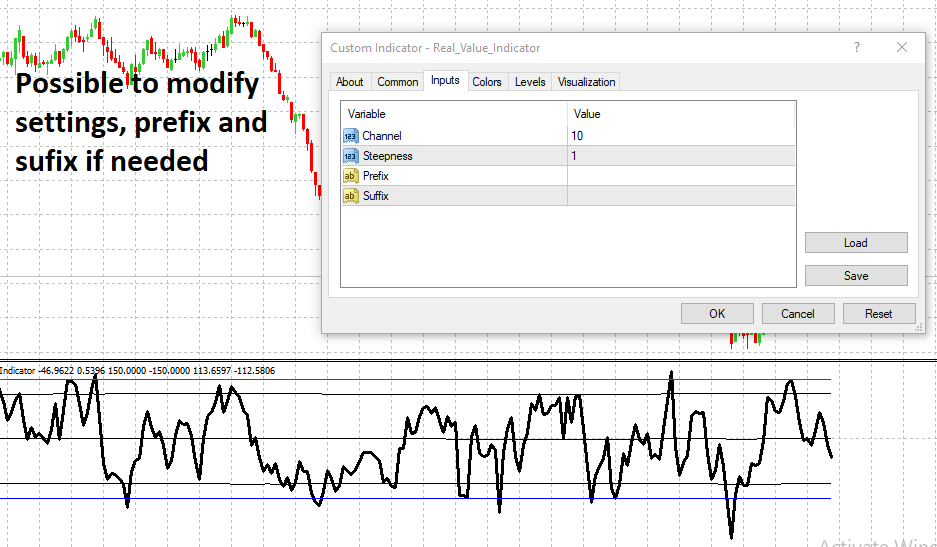Select the Prefix variable row label
Image resolution: width=937 pixels, height=547 pixels.
375,176
